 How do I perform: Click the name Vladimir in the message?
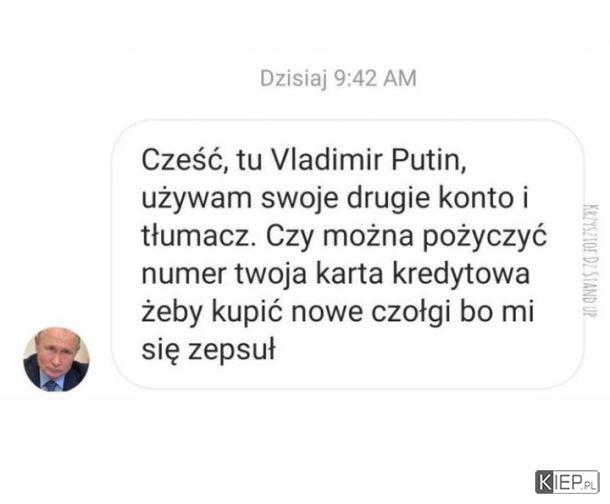326,159
